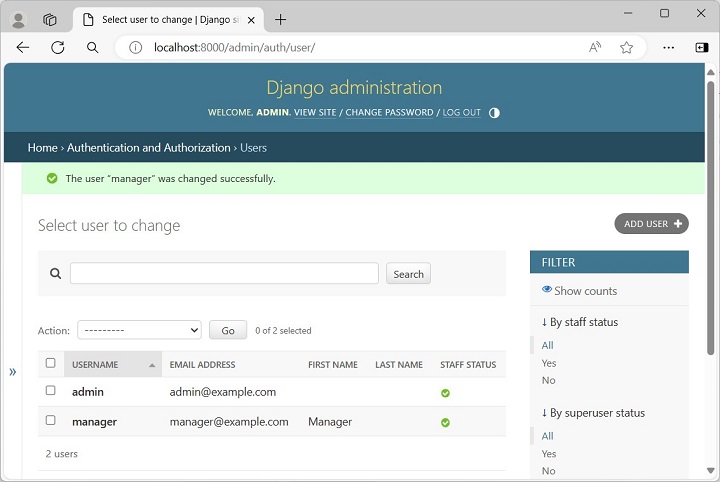720x482 pixels.
Task: Click the Add user button
Action: tap(651, 224)
